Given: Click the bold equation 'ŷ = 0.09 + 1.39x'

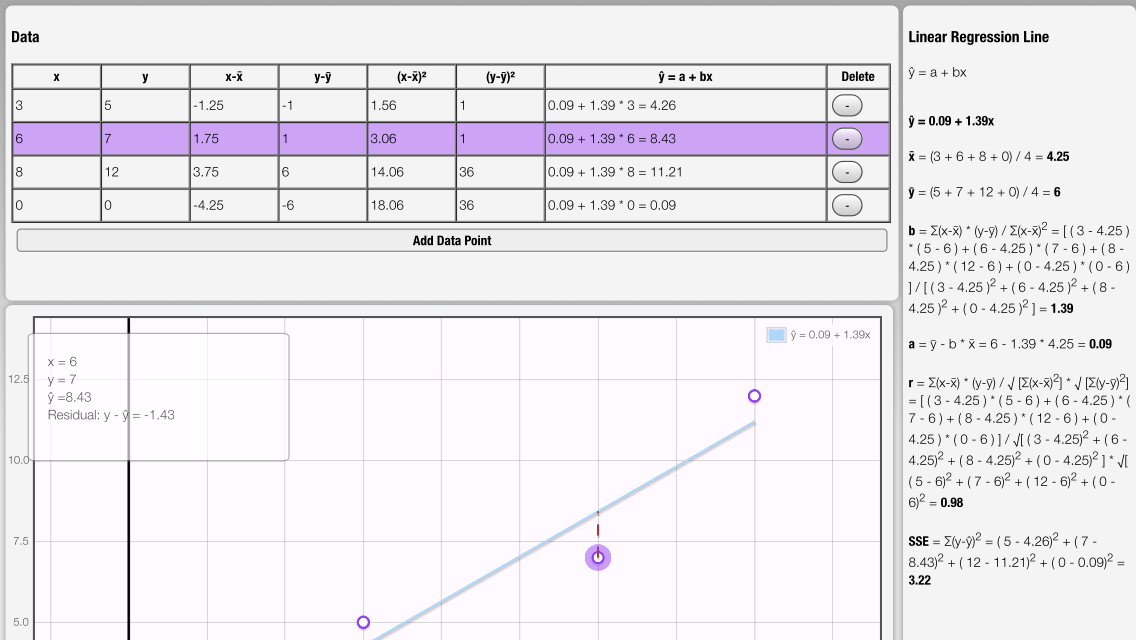Looking at the screenshot, I should pos(951,121).
